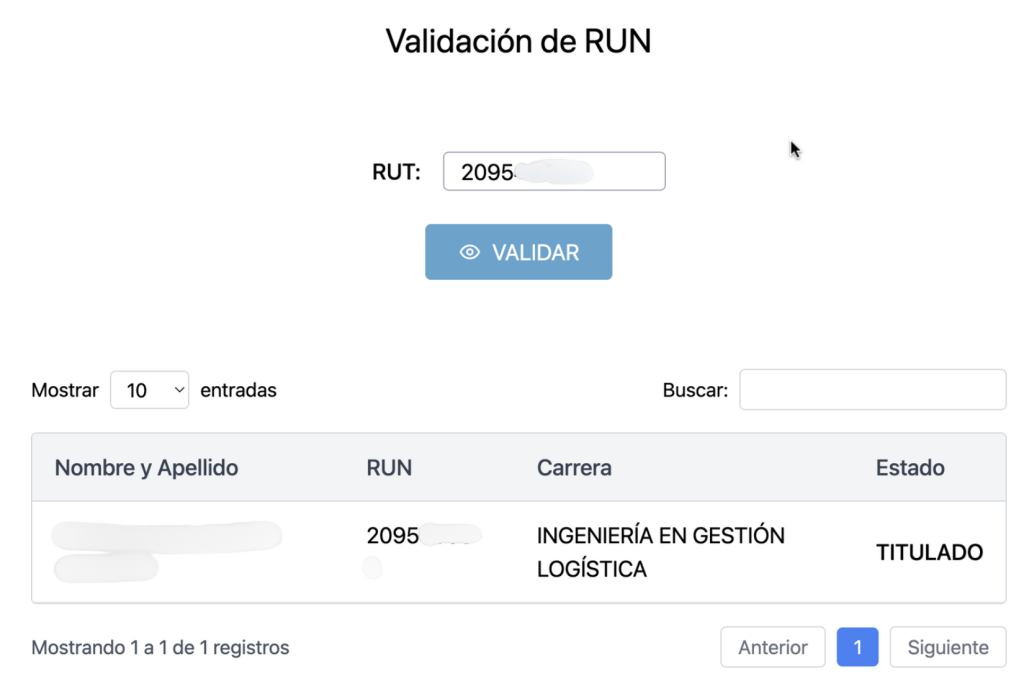This screenshot has height=679, width=1024.
Task: Click the TITULADO status cell
Action: (929, 552)
